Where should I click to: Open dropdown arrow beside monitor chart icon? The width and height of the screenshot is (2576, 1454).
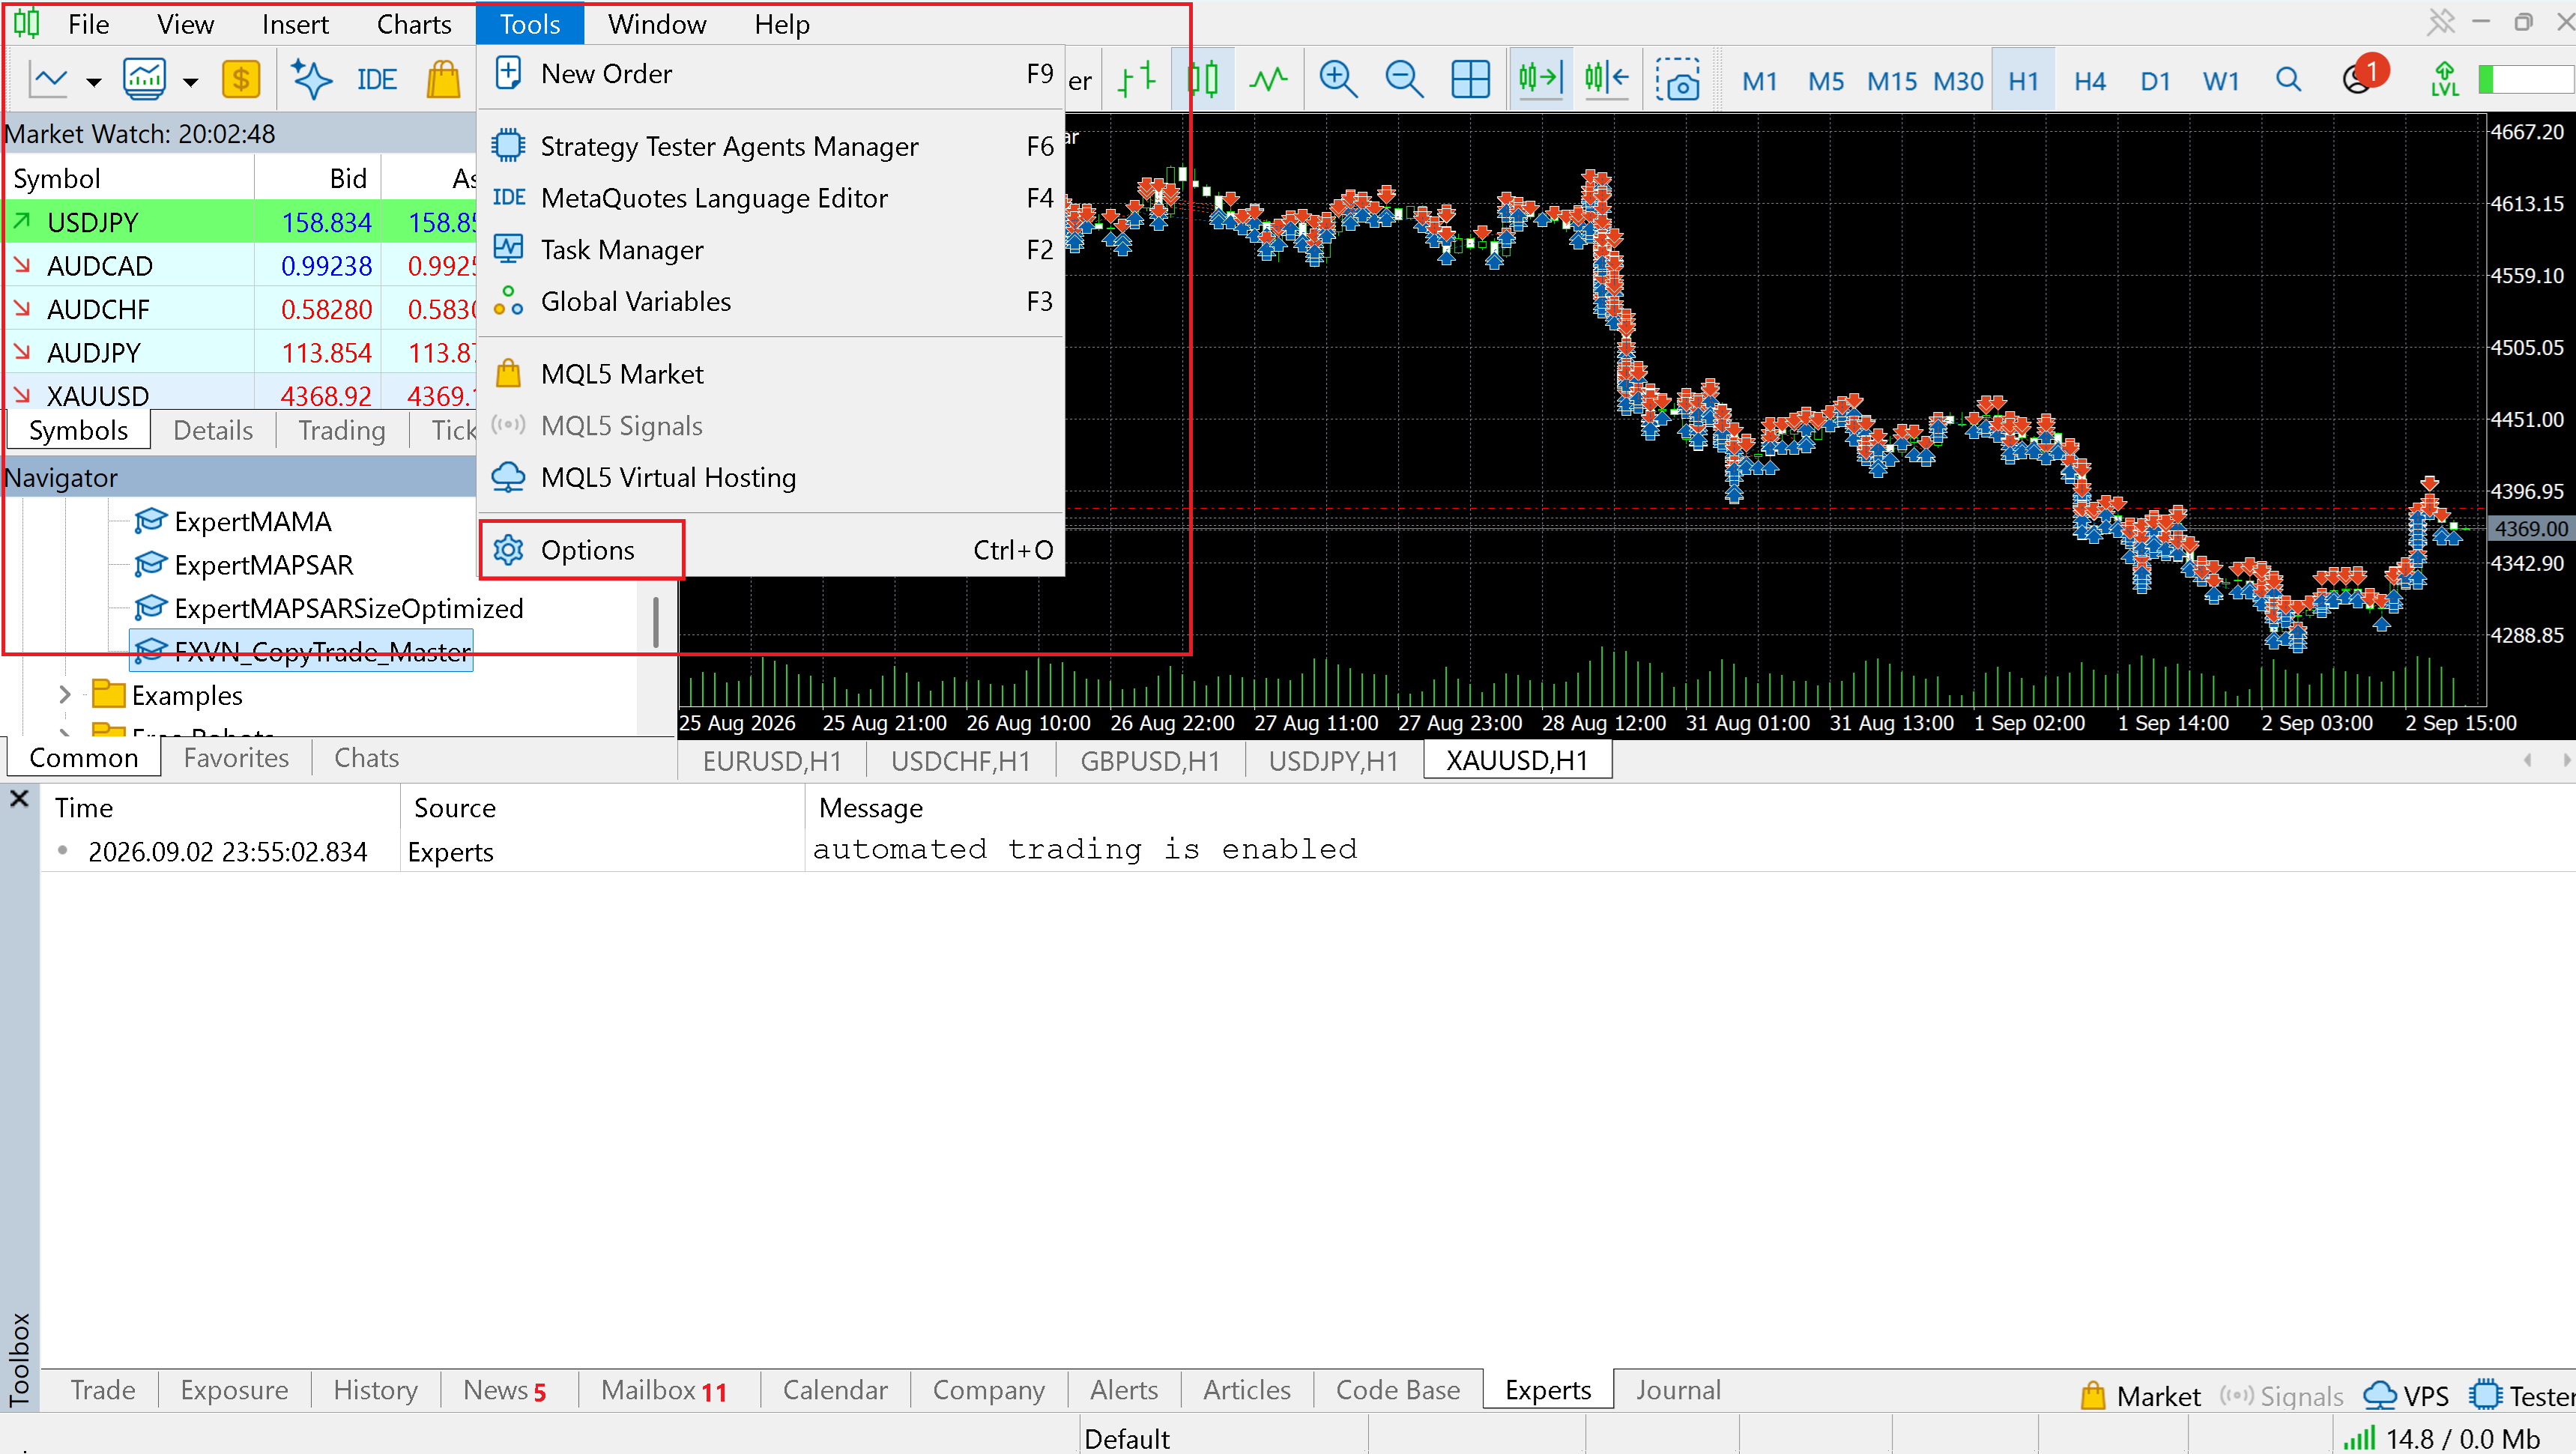click(190, 82)
